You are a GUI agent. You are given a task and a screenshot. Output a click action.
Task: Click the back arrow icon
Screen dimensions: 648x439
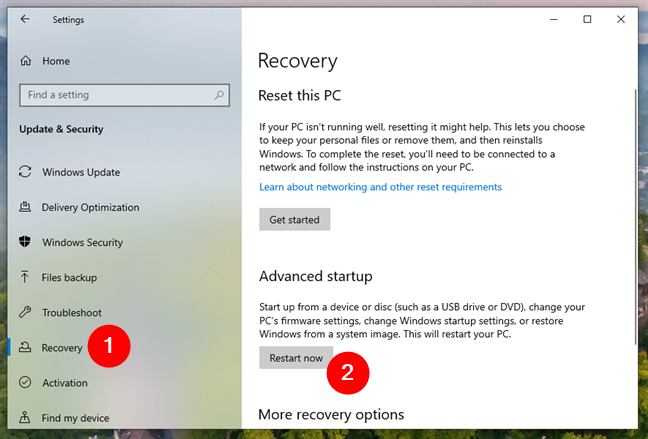pos(25,19)
